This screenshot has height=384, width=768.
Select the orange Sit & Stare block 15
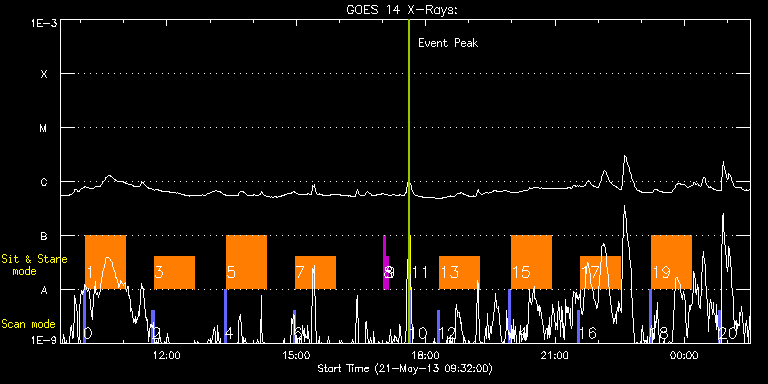point(531,262)
